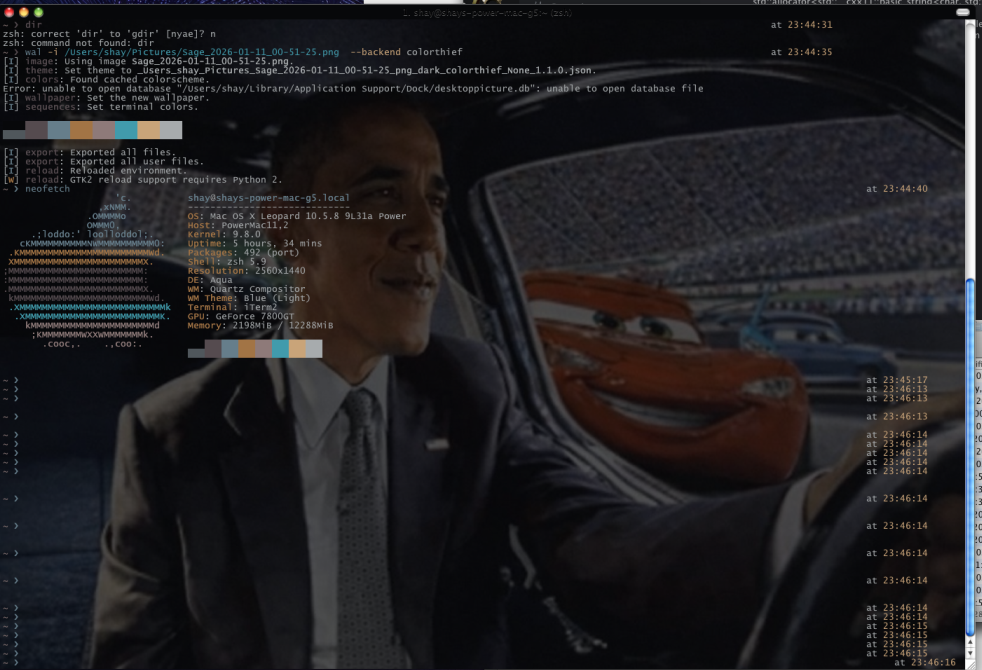The width and height of the screenshot is (982, 670).
Task: Click 'GPU: GeForce 7800GT' line
Action: pos(241,316)
